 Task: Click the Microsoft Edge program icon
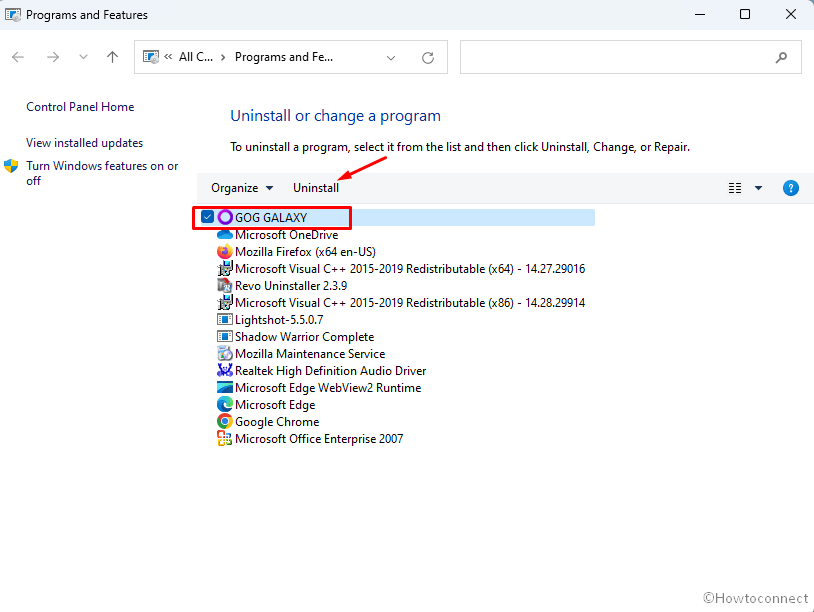point(225,404)
